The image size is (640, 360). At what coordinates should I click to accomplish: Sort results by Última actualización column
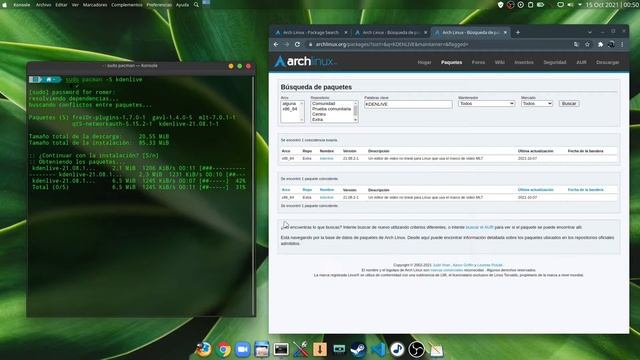[536, 190]
